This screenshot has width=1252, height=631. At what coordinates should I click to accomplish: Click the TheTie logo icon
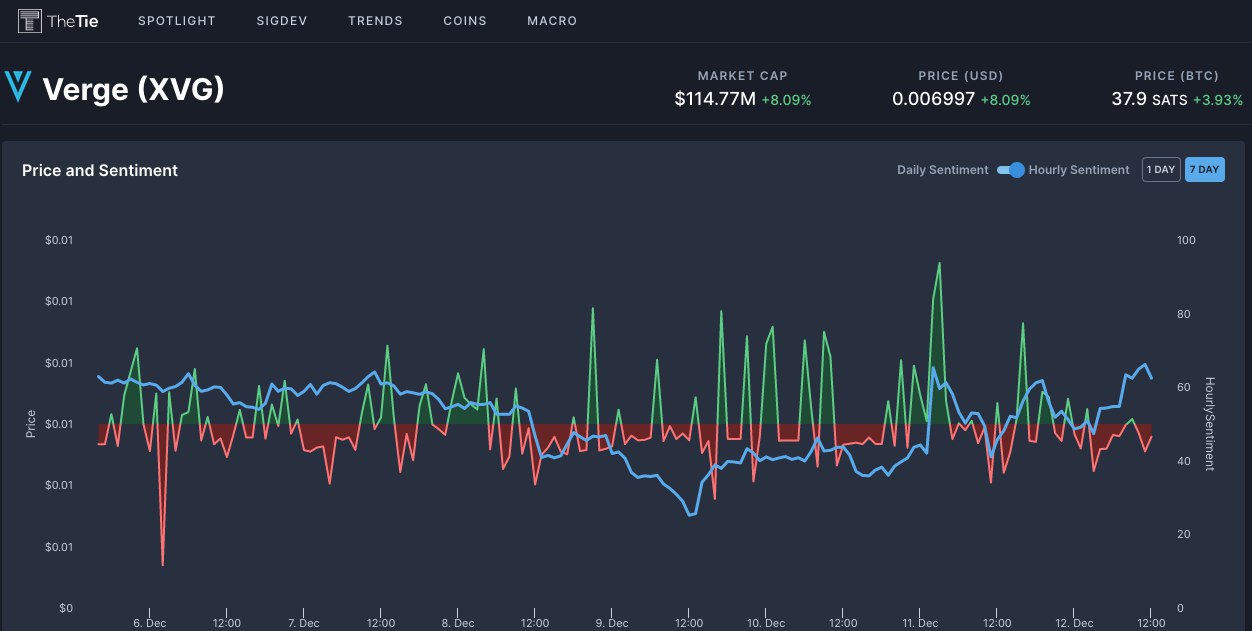(31, 20)
